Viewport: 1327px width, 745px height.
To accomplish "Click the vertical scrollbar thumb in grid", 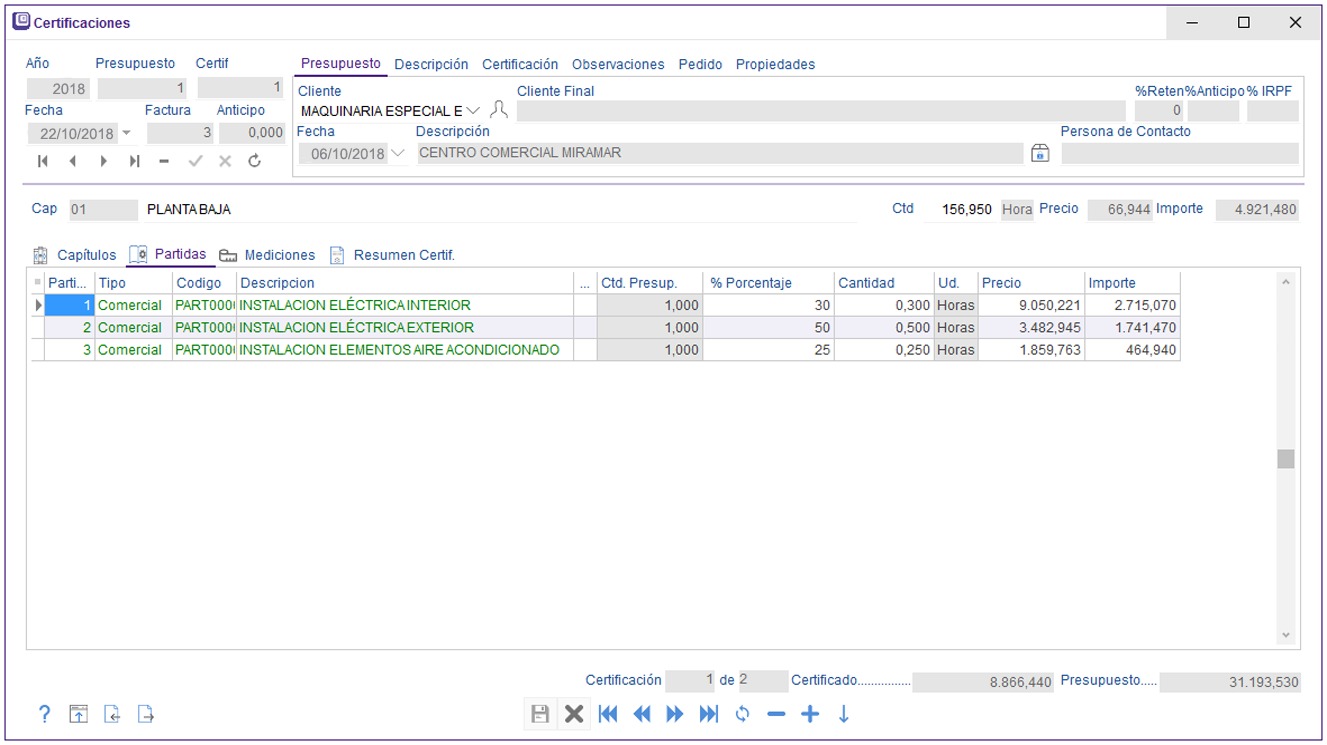I will tap(1286, 459).
